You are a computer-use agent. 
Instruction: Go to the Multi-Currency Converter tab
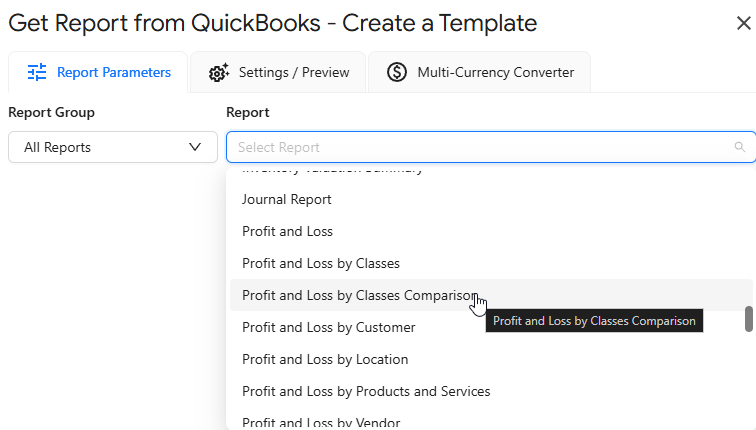[480, 72]
